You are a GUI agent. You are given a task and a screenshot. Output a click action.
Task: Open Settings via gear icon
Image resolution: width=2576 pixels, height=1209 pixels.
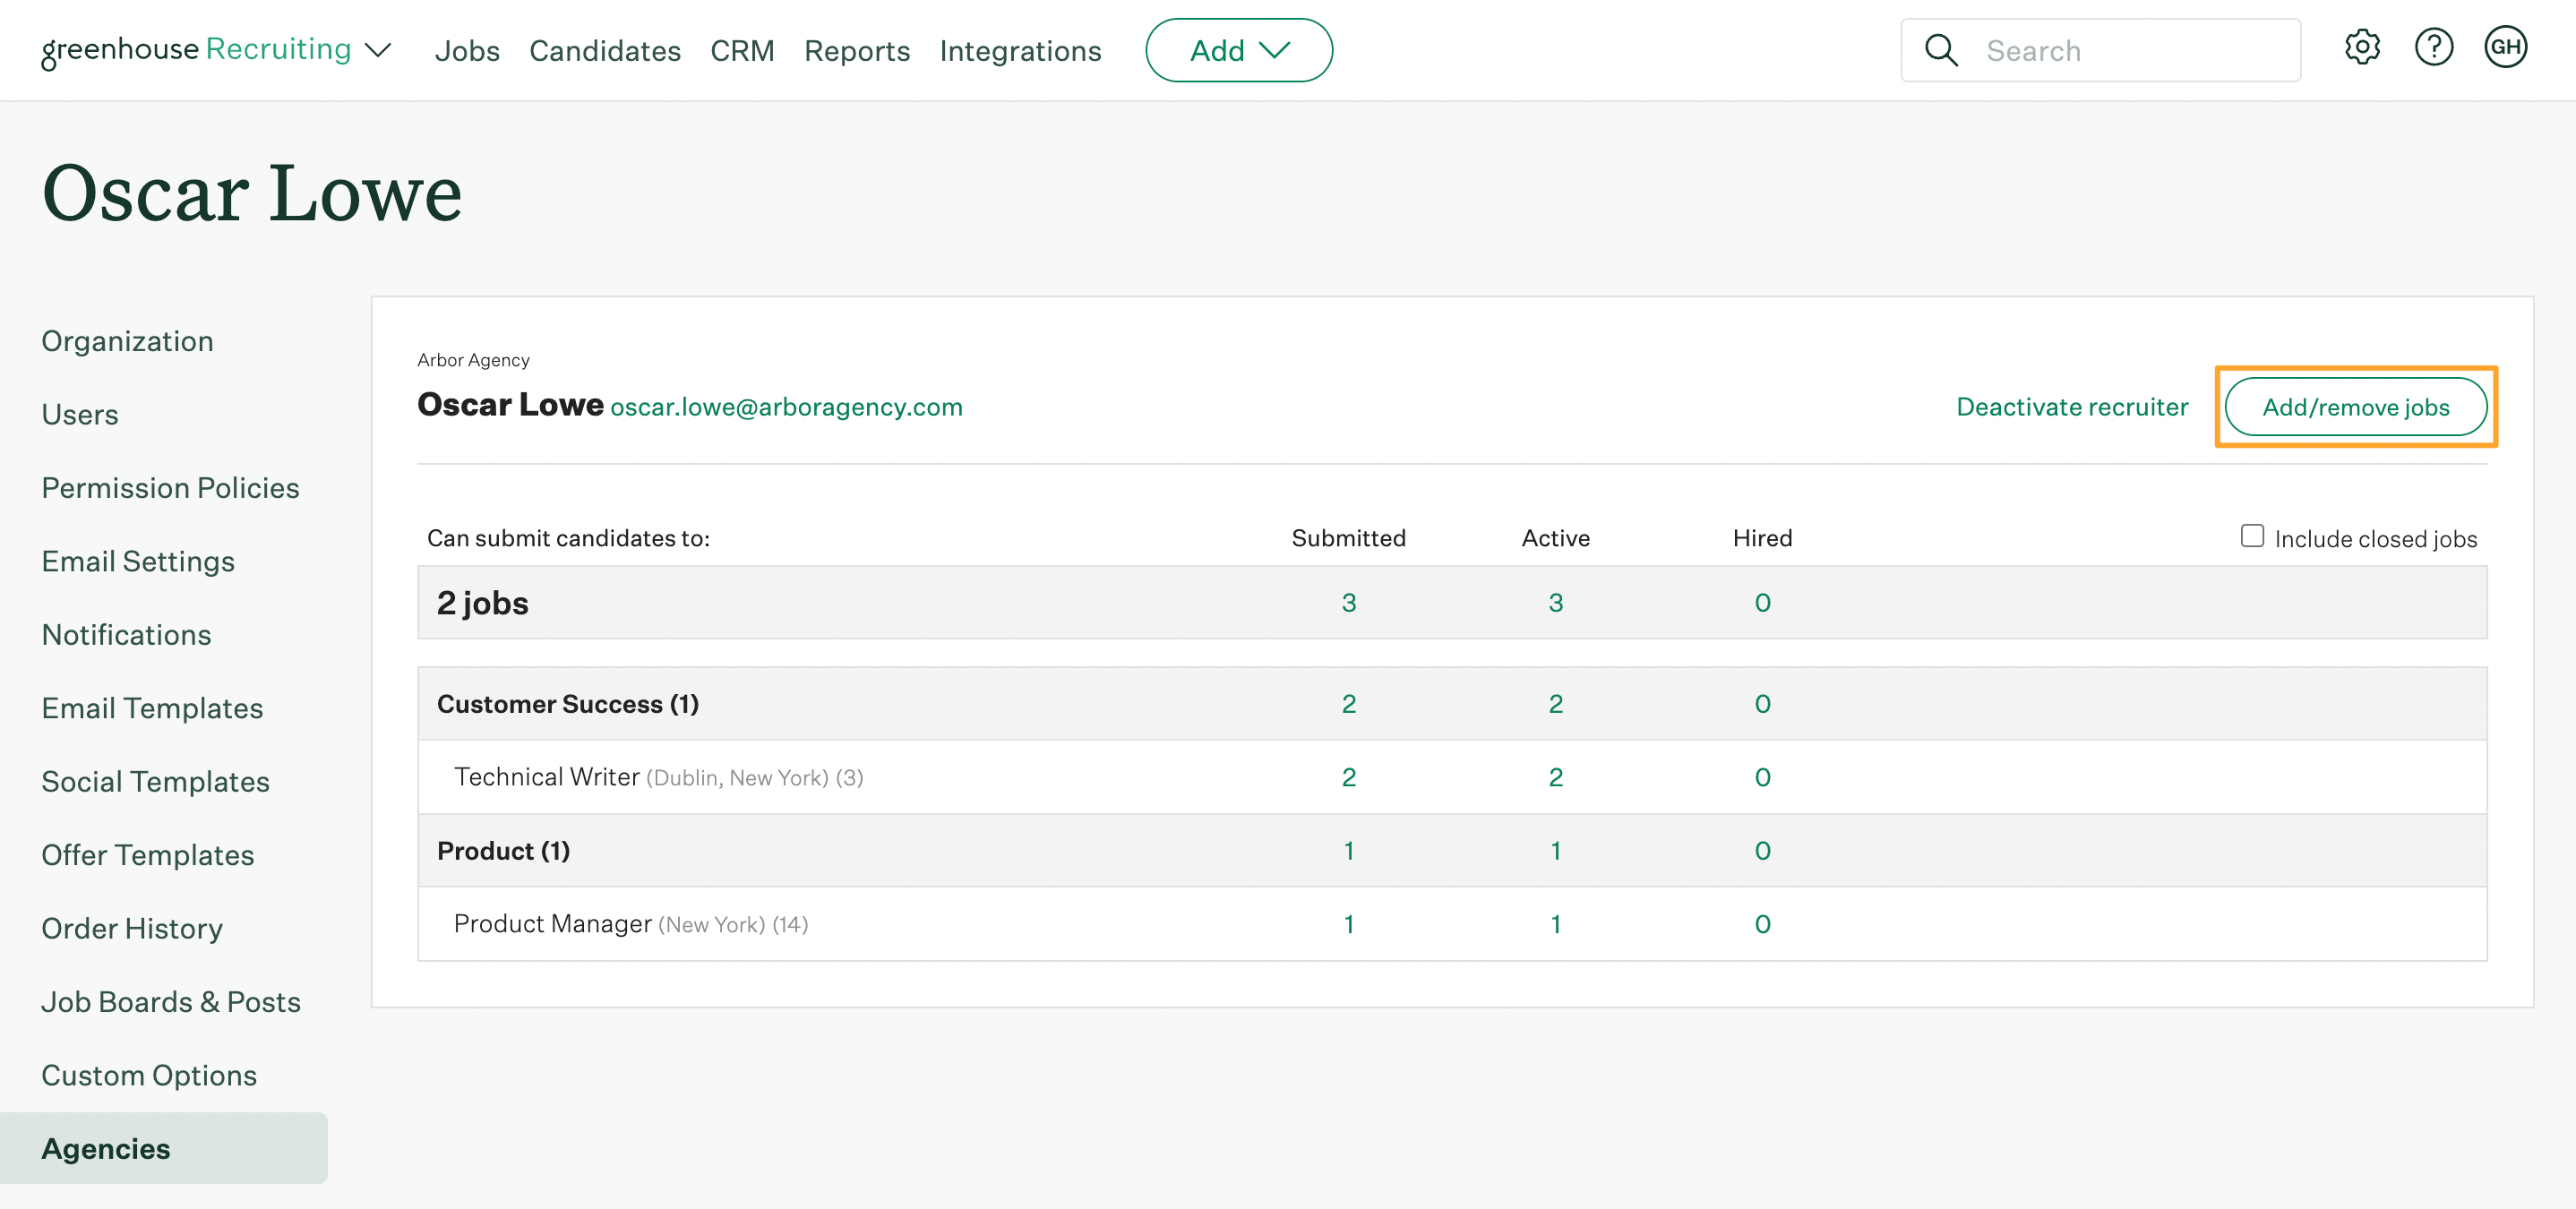click(x=2361, y=49)
